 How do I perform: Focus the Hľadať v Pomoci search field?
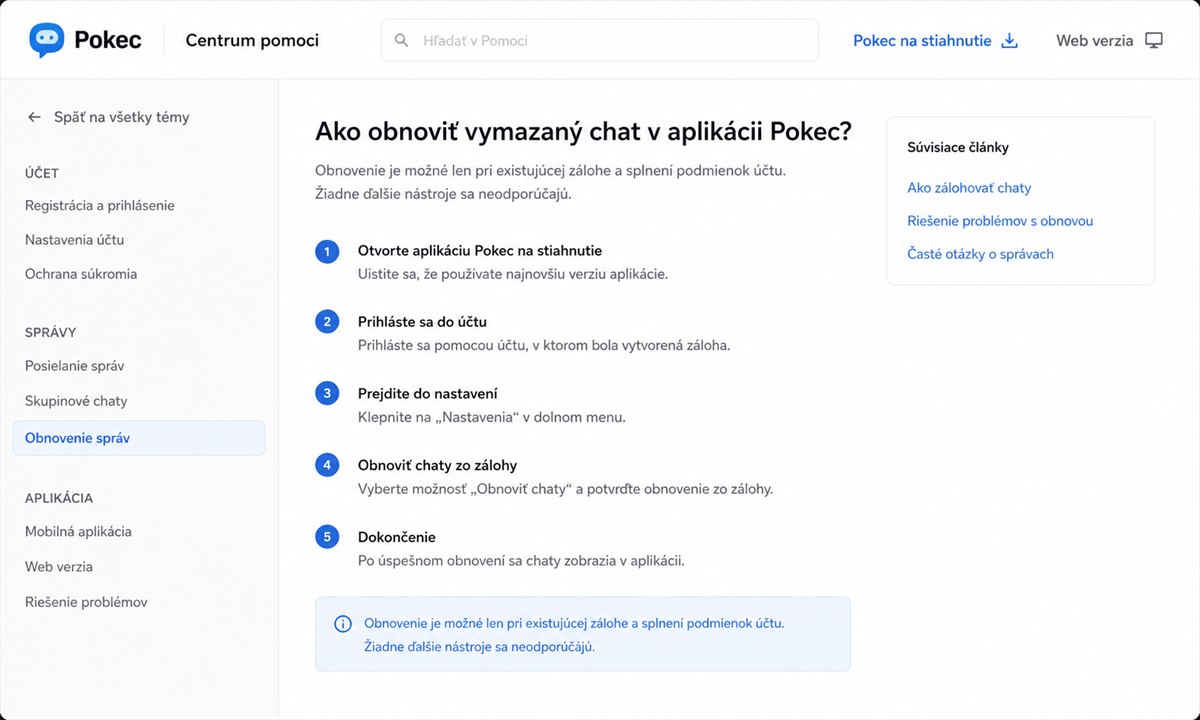click(599, 41)
